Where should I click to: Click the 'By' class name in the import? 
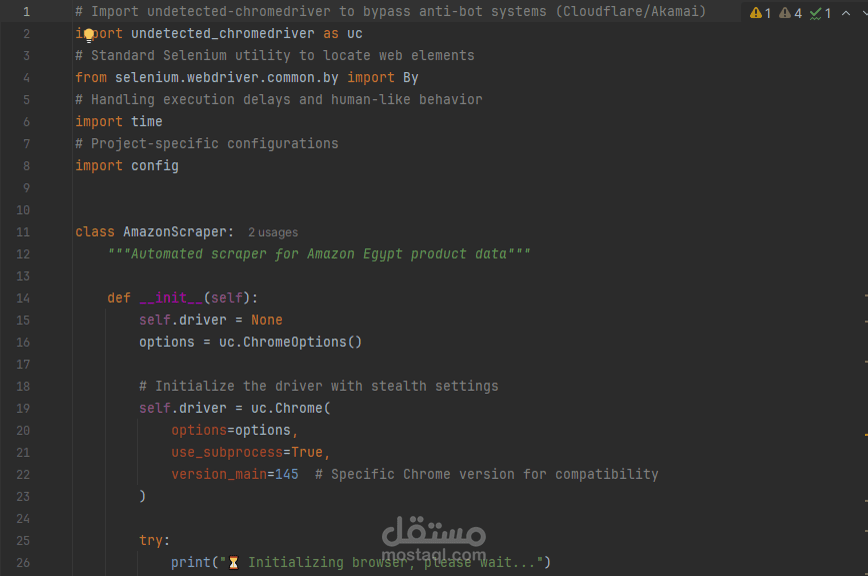point(410,77)
